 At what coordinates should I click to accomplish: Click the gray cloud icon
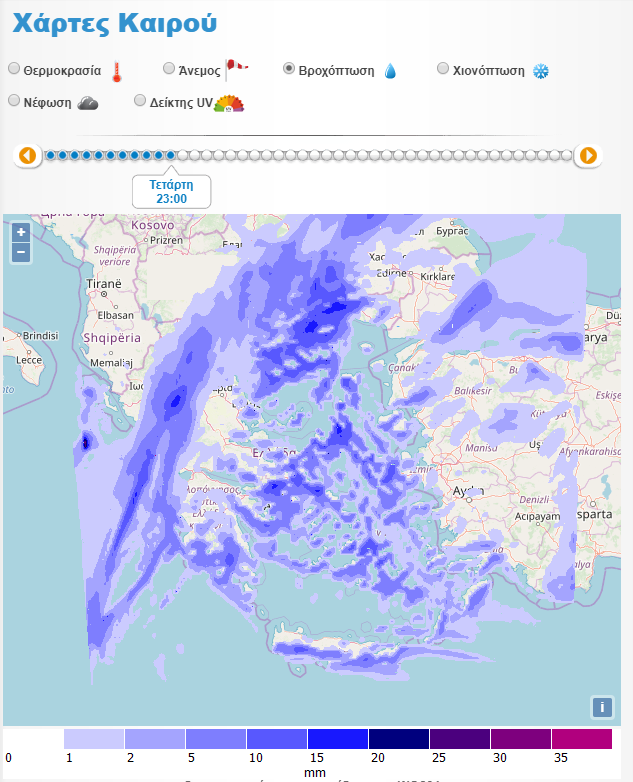coord(88,103)
